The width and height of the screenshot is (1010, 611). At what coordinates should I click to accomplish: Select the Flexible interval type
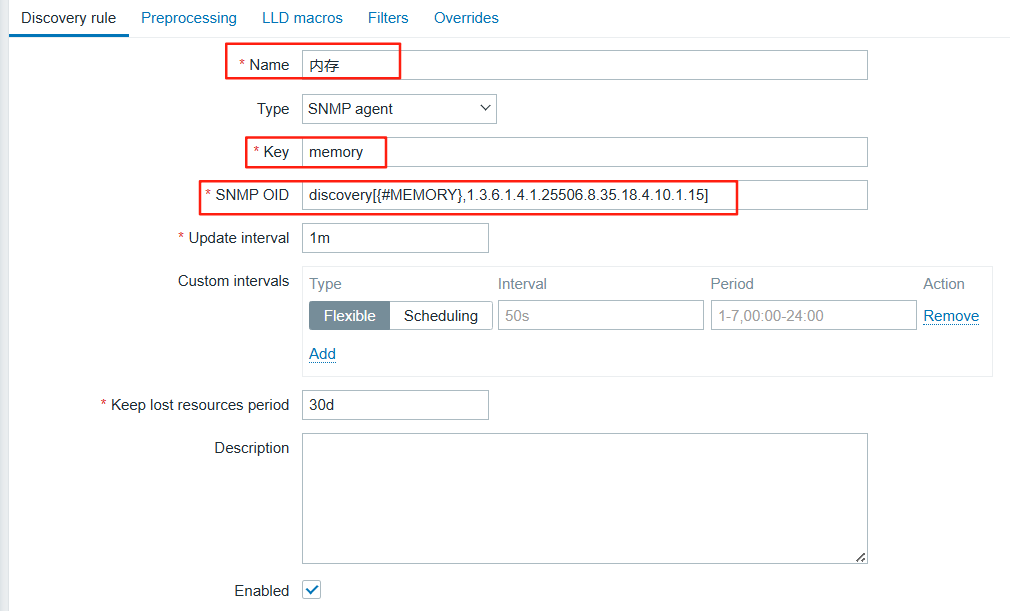(x=349, y=316)
